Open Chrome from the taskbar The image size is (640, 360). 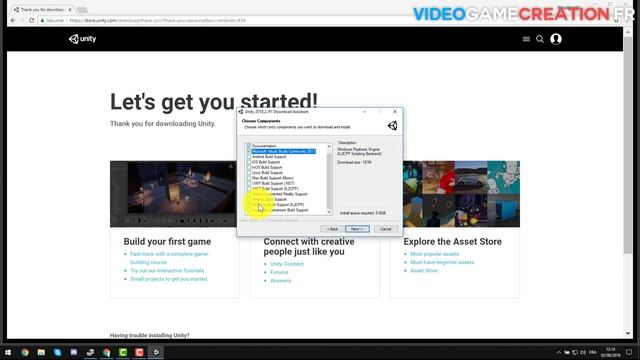point(25,352)
